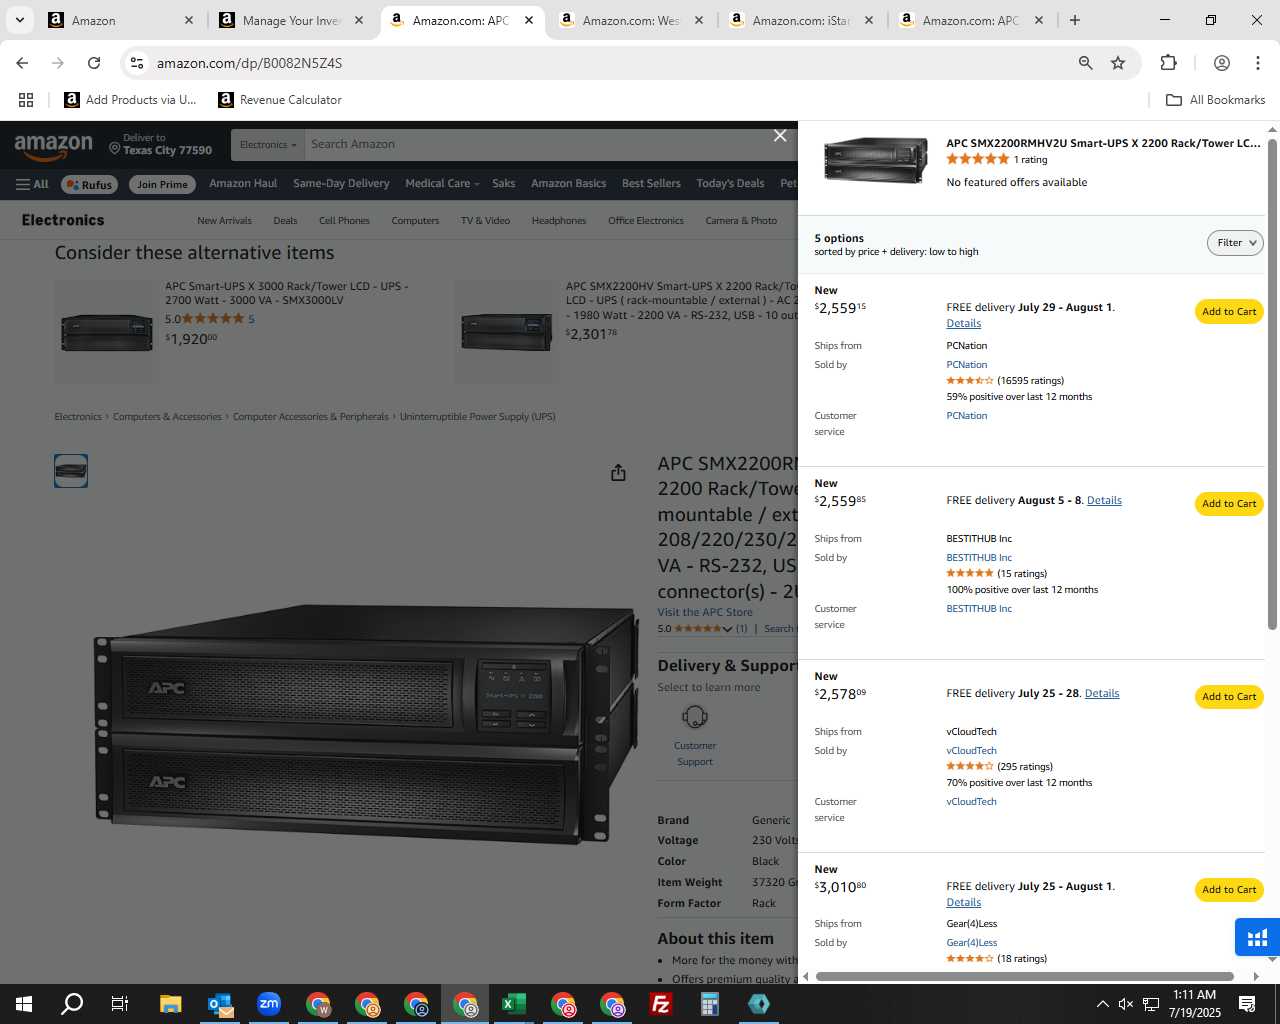Screen dimensions: 1280x1024
Task: Open All Bookmarks folder
Action: point(1216,100)
